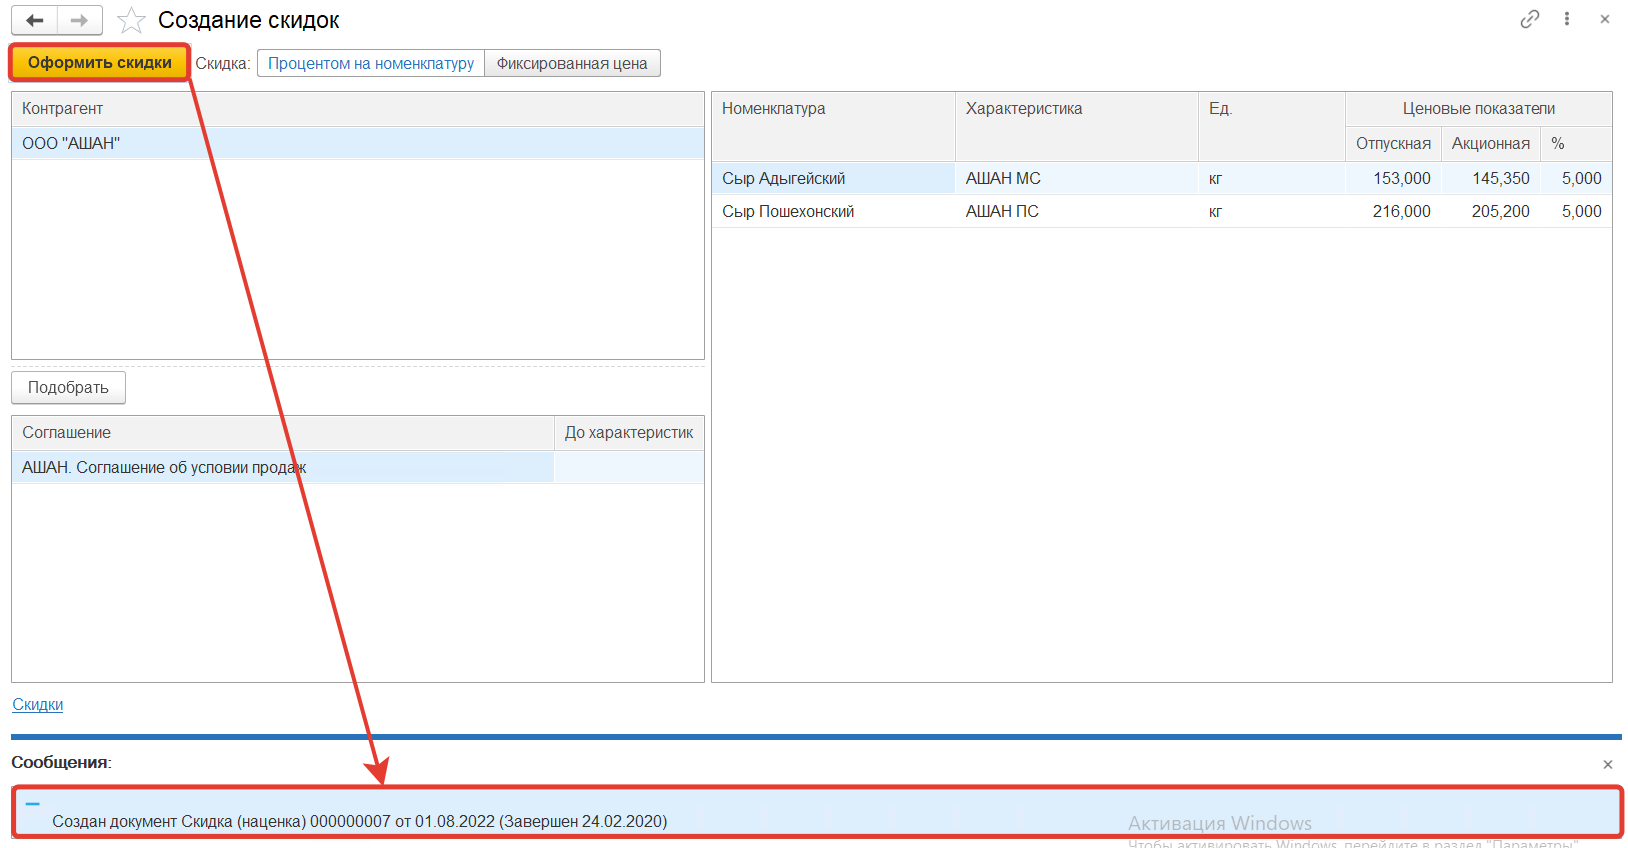The height and width of the screenshot is (848, 1628).
Task: Collapse message with the blue dash icon
Action: (x=33, y=803)
